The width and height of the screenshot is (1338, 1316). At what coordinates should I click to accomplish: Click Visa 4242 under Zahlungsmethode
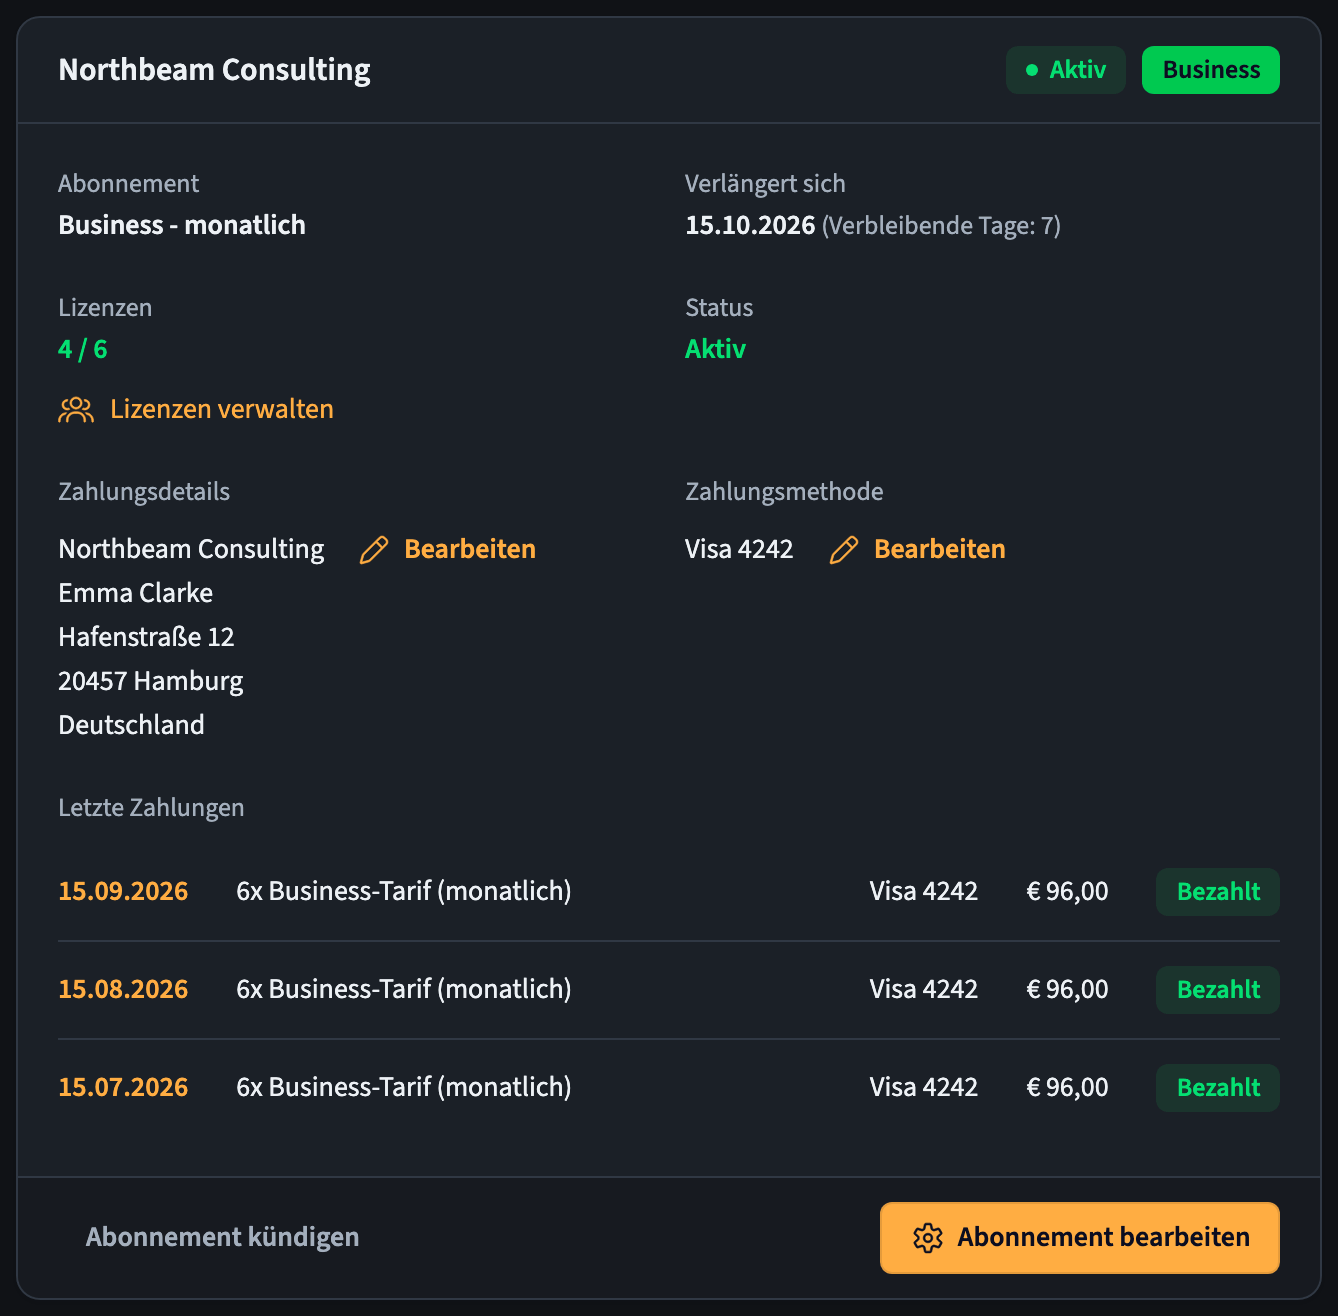[739, 549]
